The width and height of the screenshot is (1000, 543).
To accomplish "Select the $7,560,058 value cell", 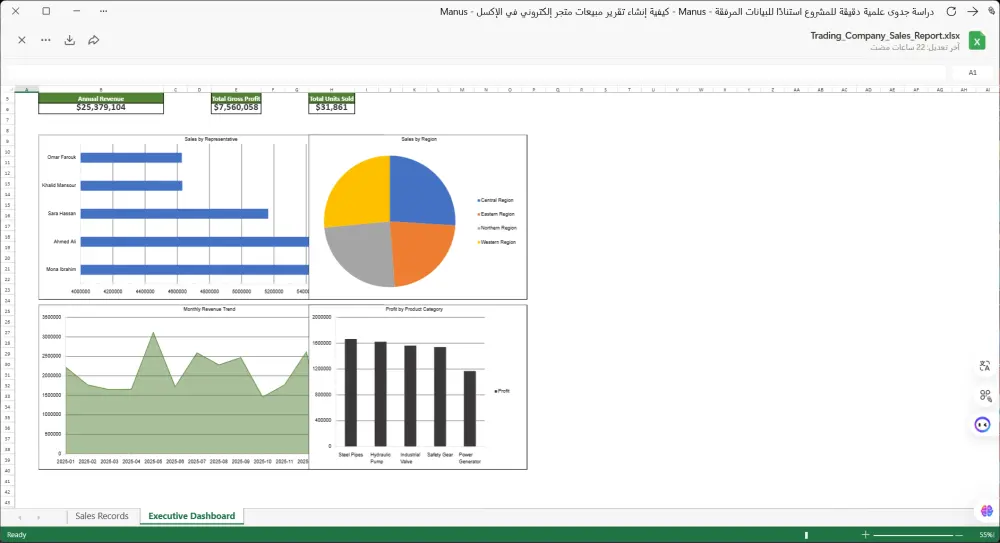I will point(236,108).
